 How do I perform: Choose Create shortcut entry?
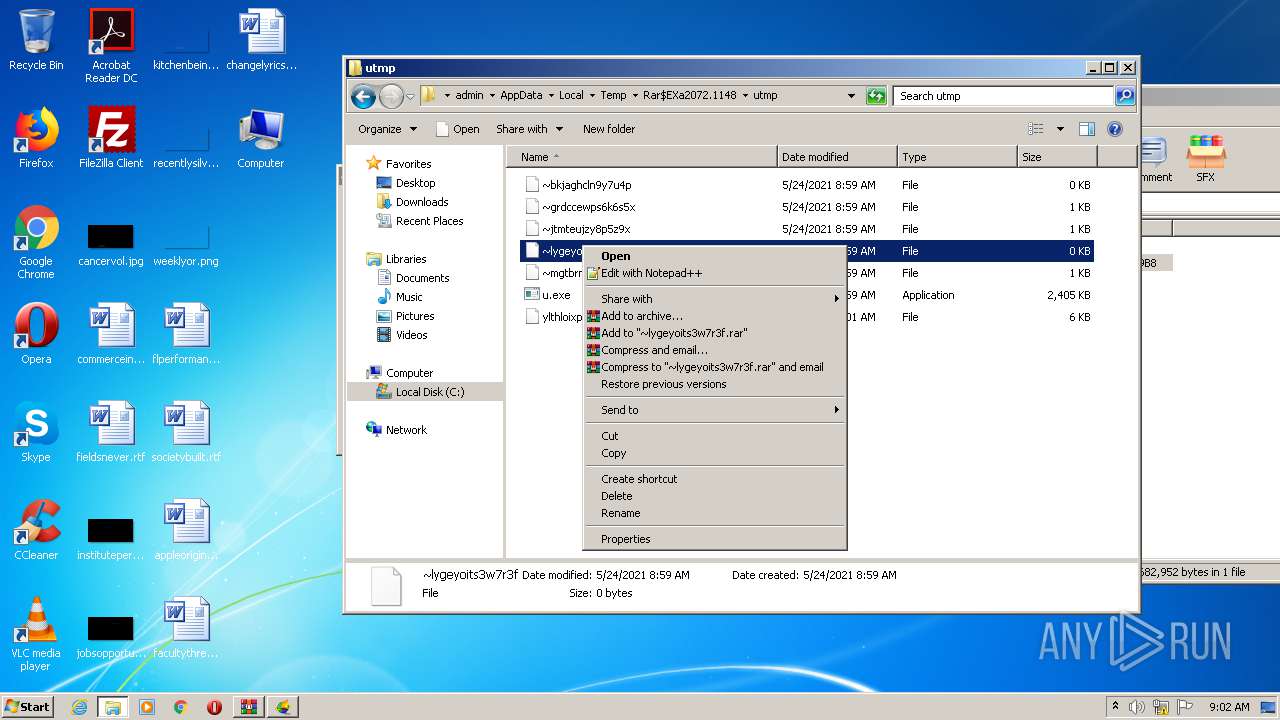click(715, 479)
